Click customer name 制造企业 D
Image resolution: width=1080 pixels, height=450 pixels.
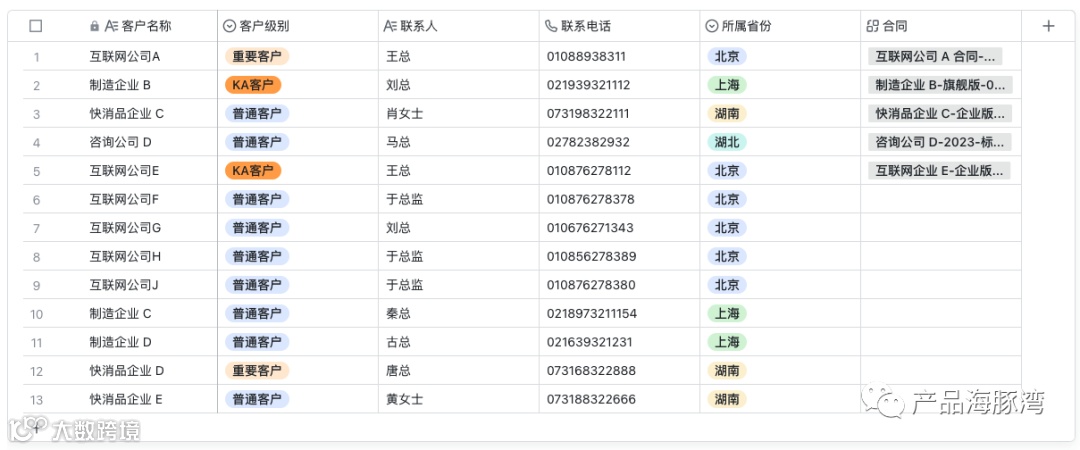click(120, 342)
